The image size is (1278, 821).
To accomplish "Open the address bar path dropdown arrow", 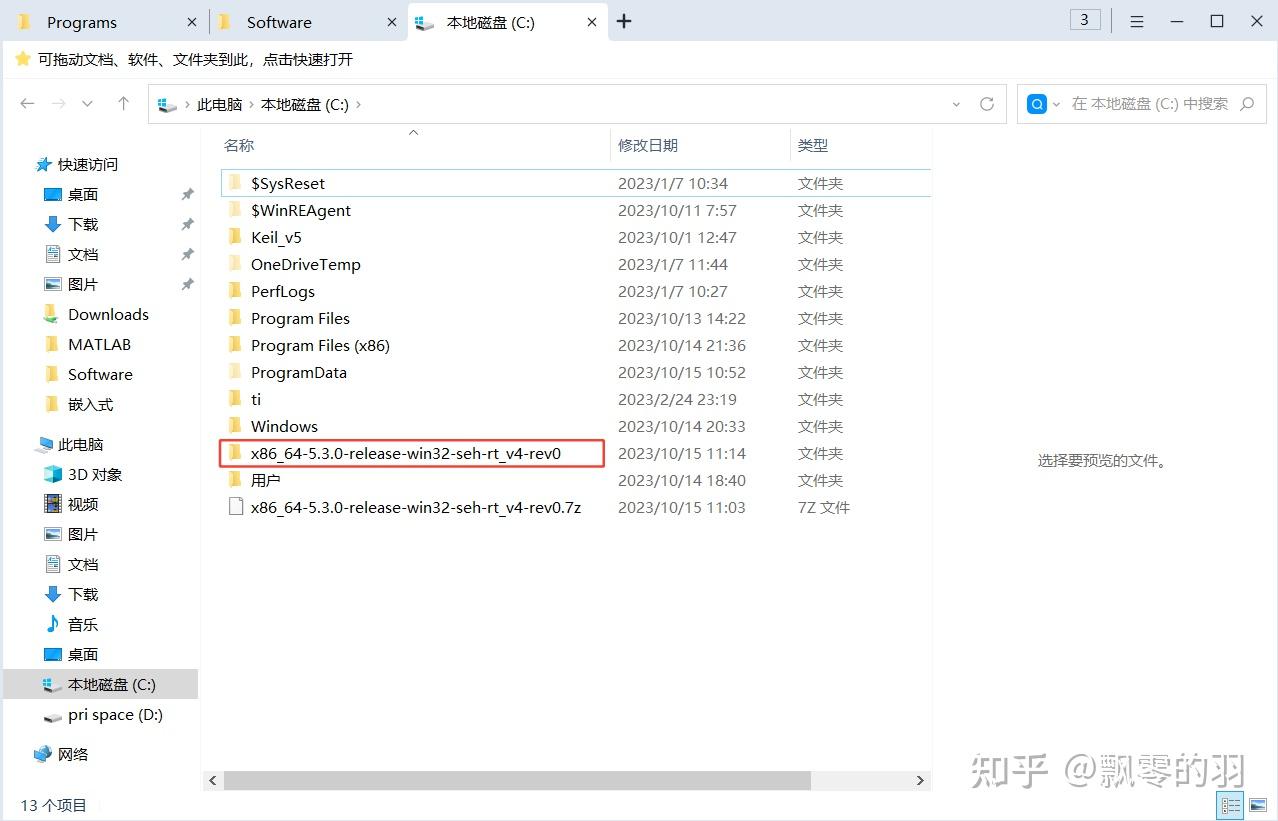I will [956, 103].
